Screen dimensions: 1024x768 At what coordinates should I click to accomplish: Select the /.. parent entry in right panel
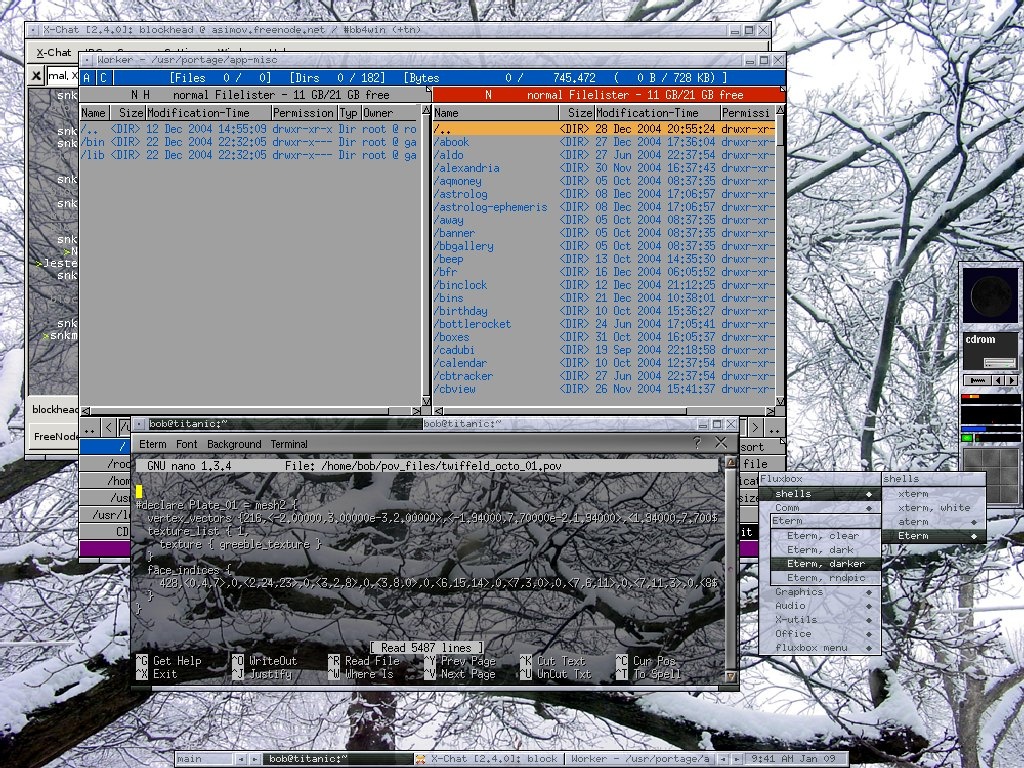[604, 129]
